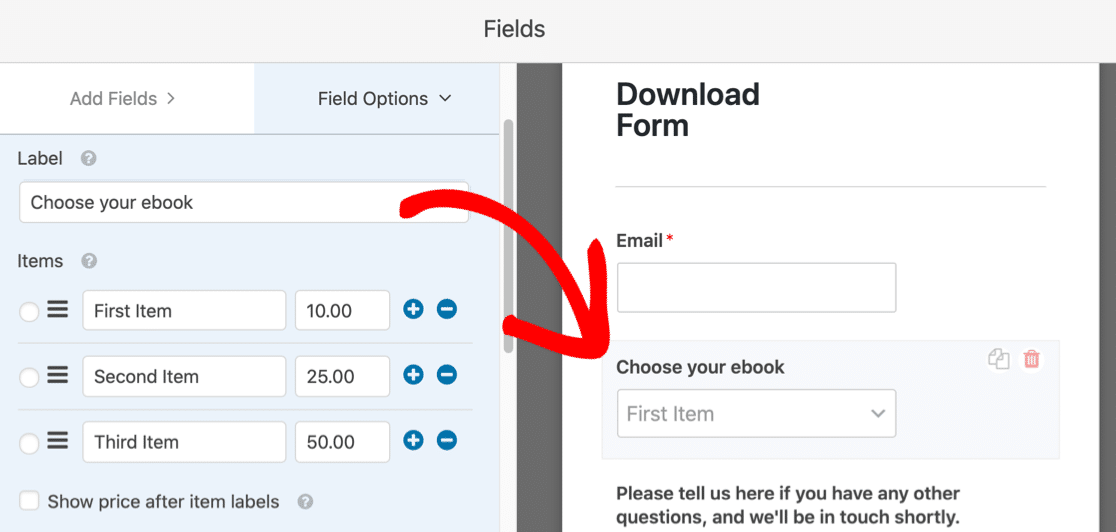Collapse the Field Options tab chevron
1116x532 pixels.
446,98
